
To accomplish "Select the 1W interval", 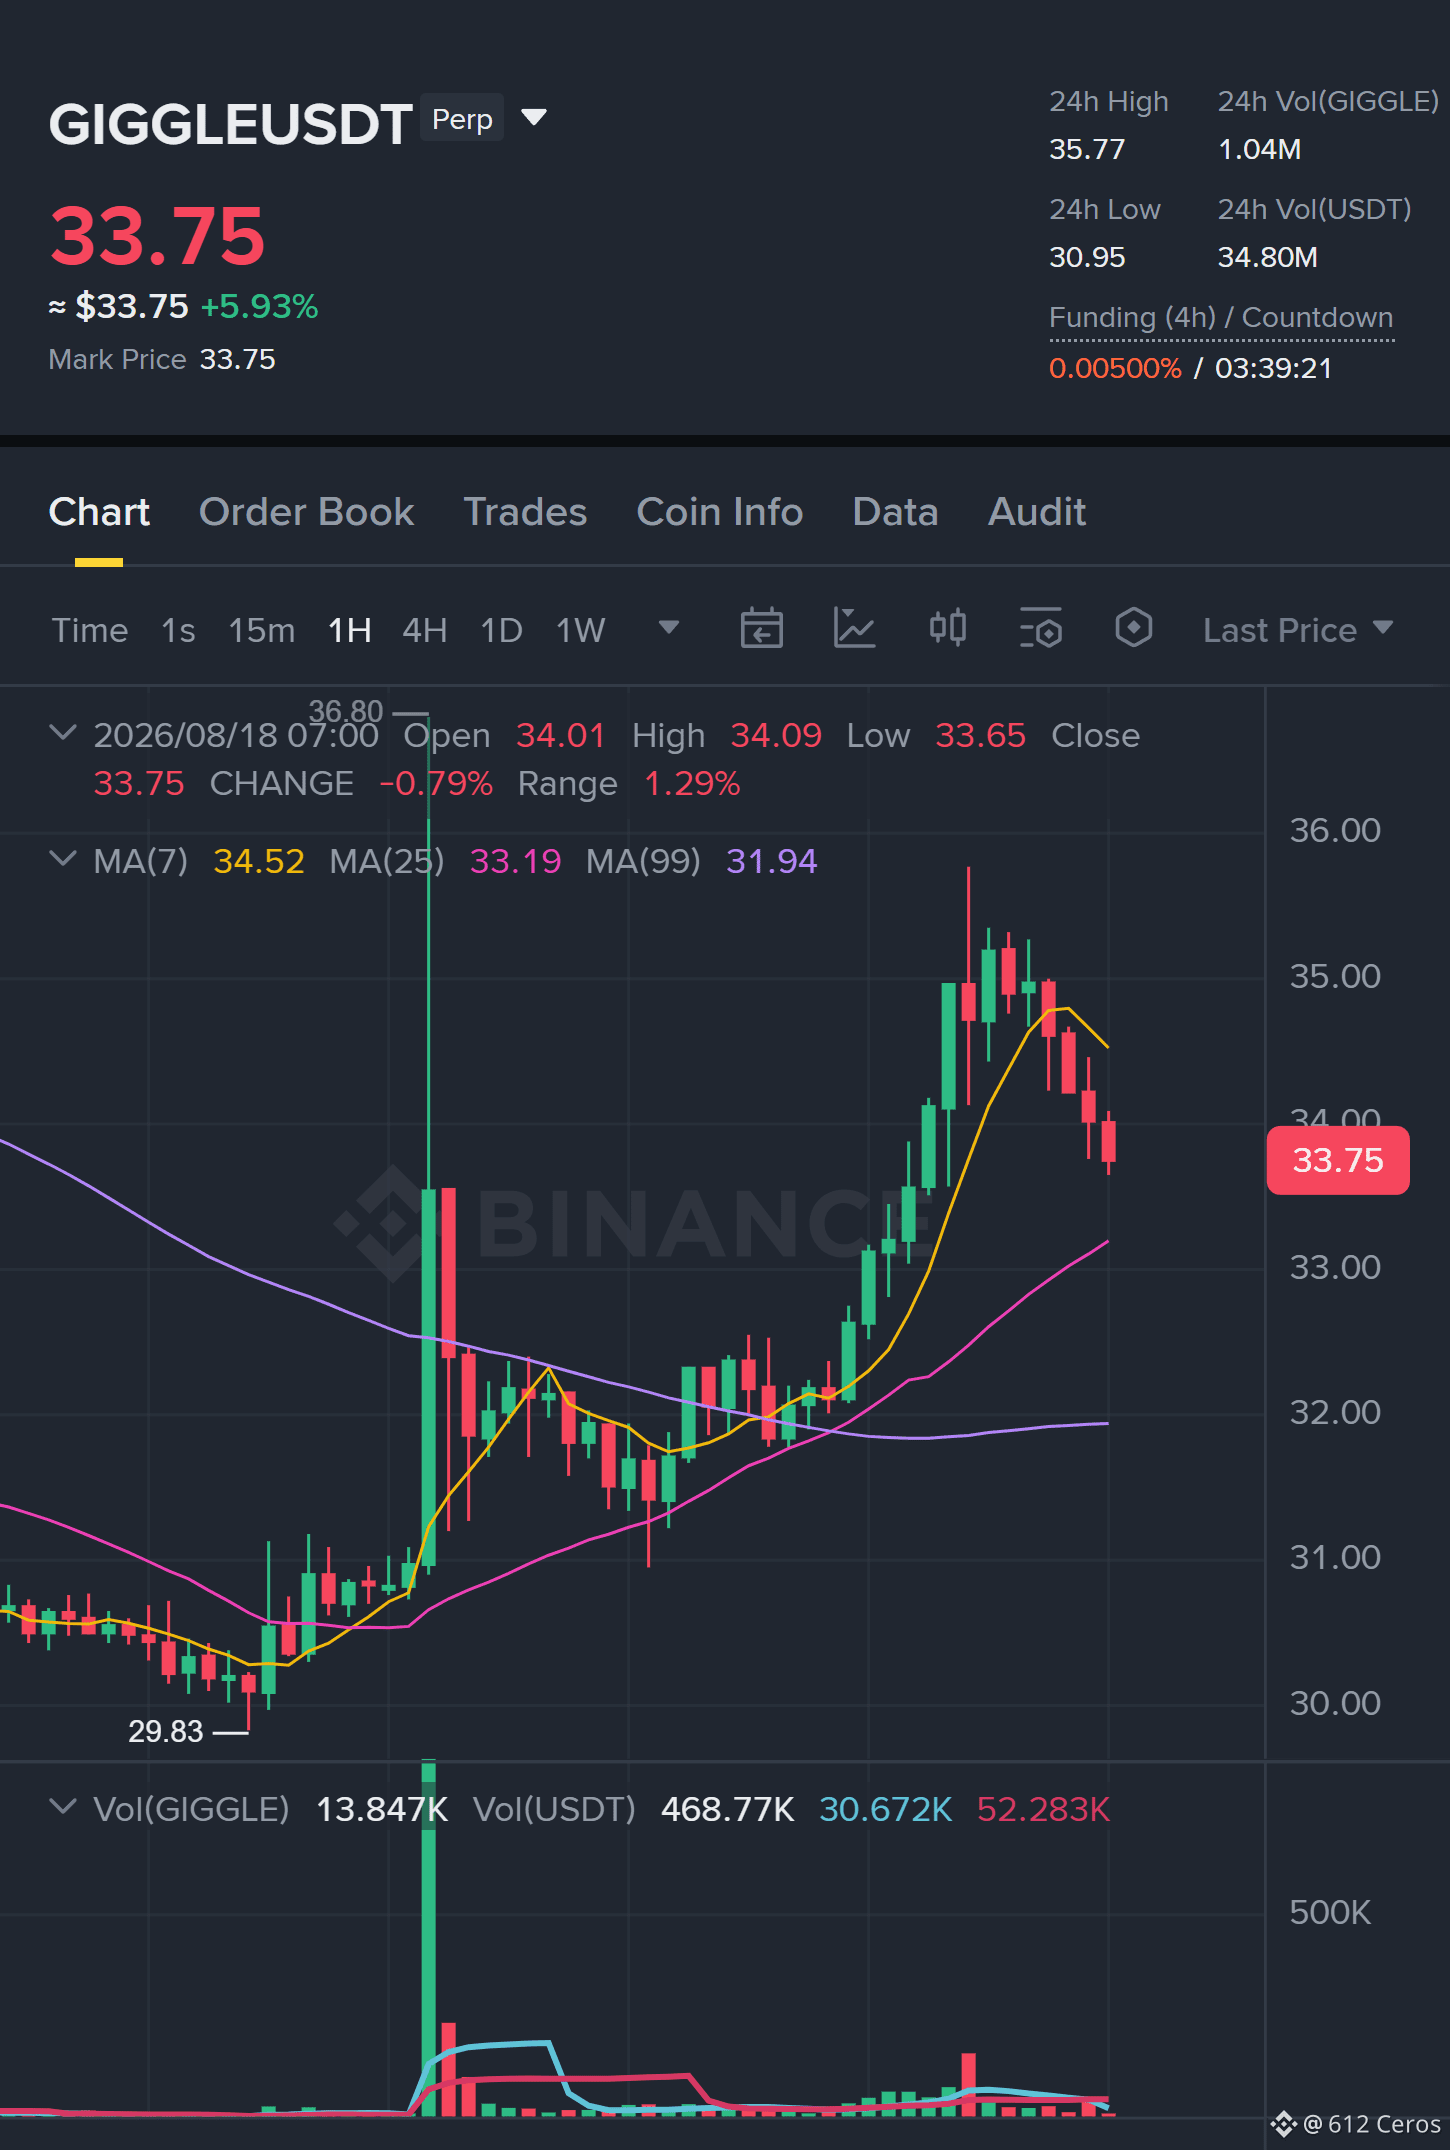I will pos(580,630).
